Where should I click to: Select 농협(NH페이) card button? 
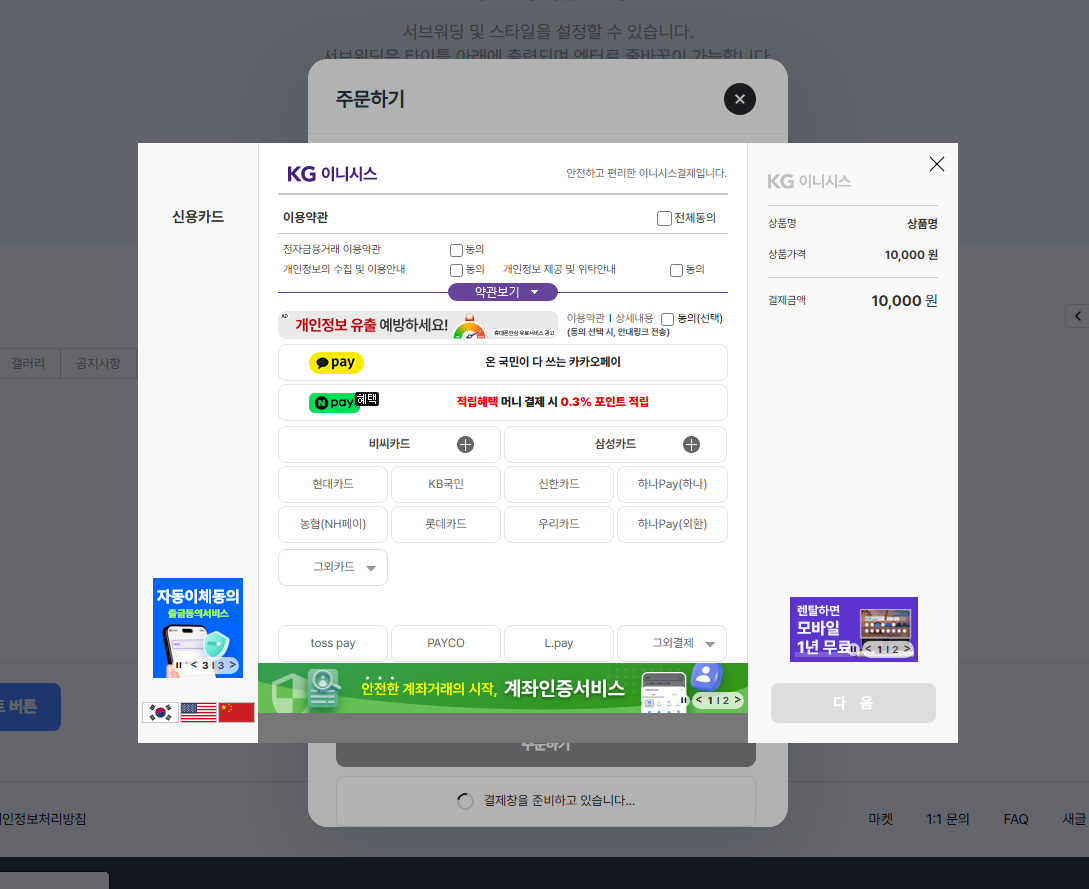[333, 524]
